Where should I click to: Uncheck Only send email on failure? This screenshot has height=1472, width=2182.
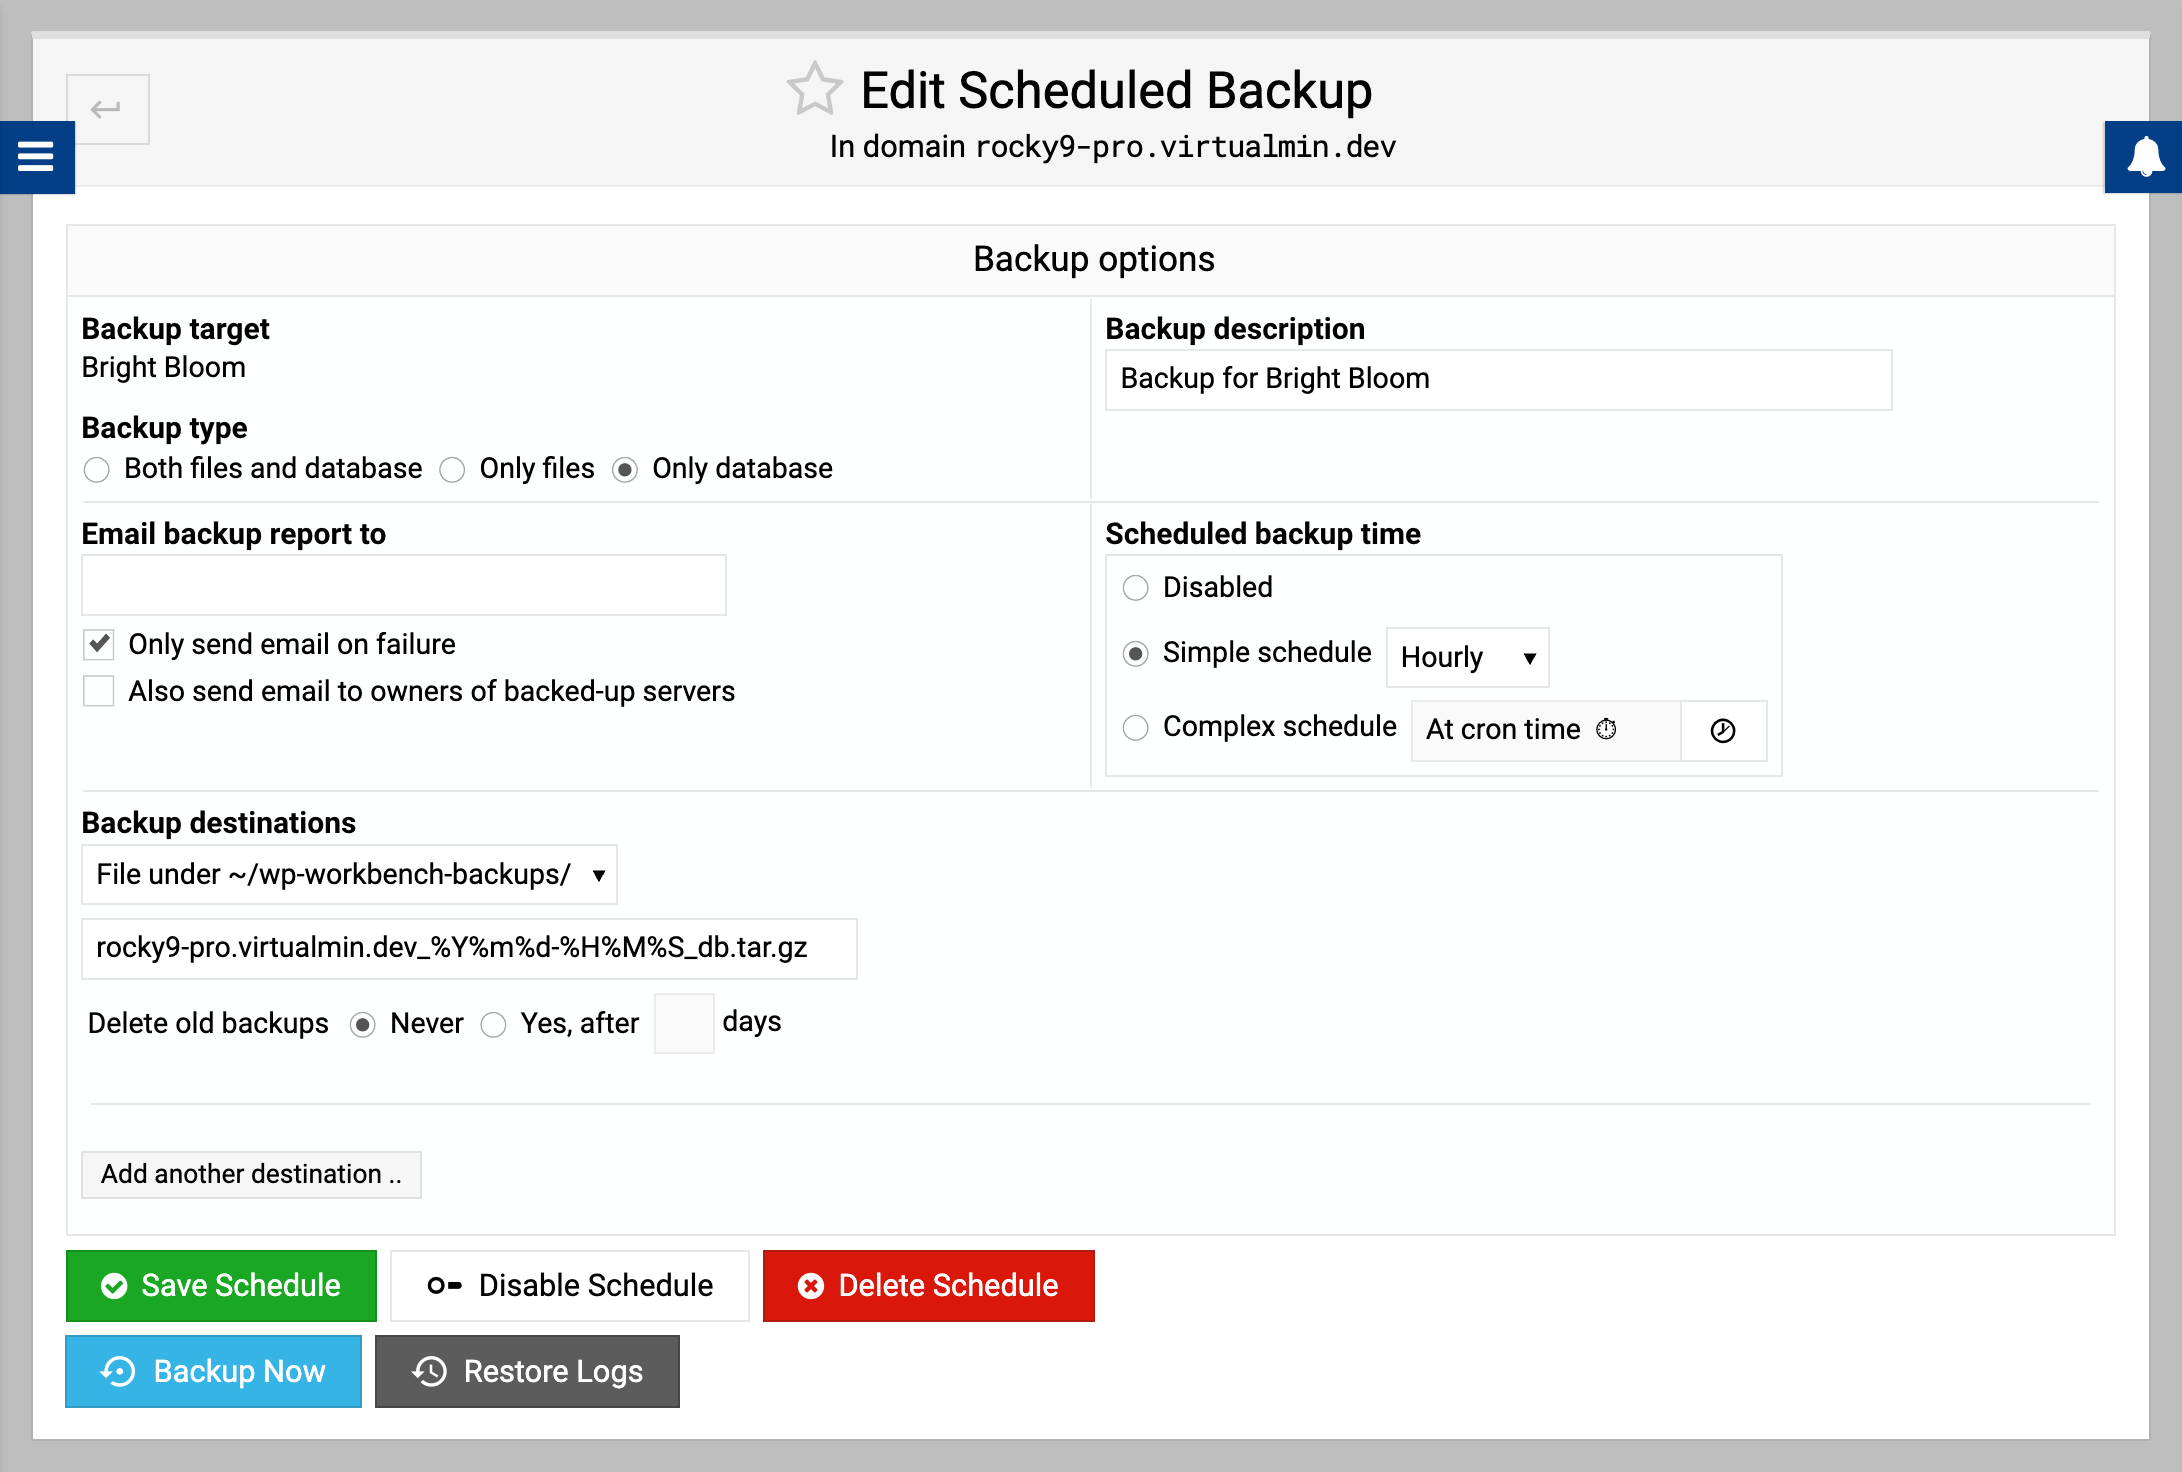coord(99,644)
